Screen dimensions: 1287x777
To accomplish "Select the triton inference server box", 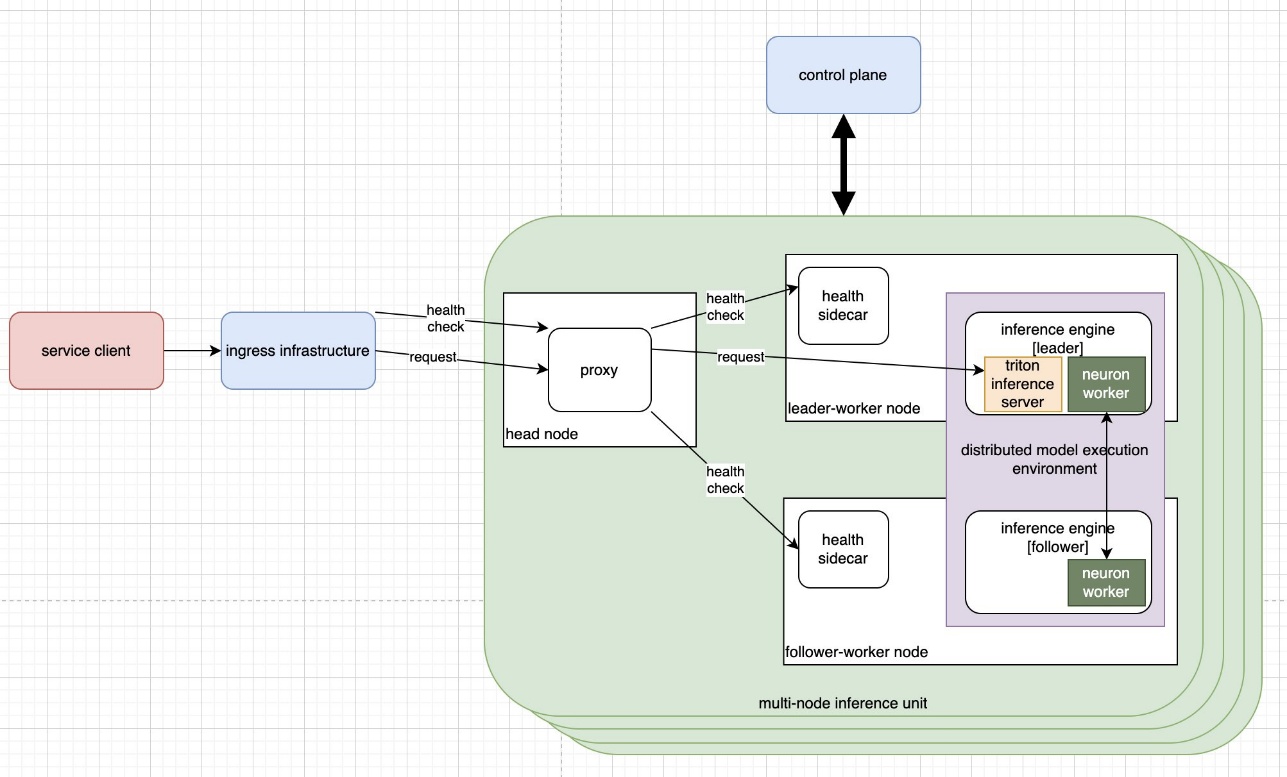I will point(1023,384).
